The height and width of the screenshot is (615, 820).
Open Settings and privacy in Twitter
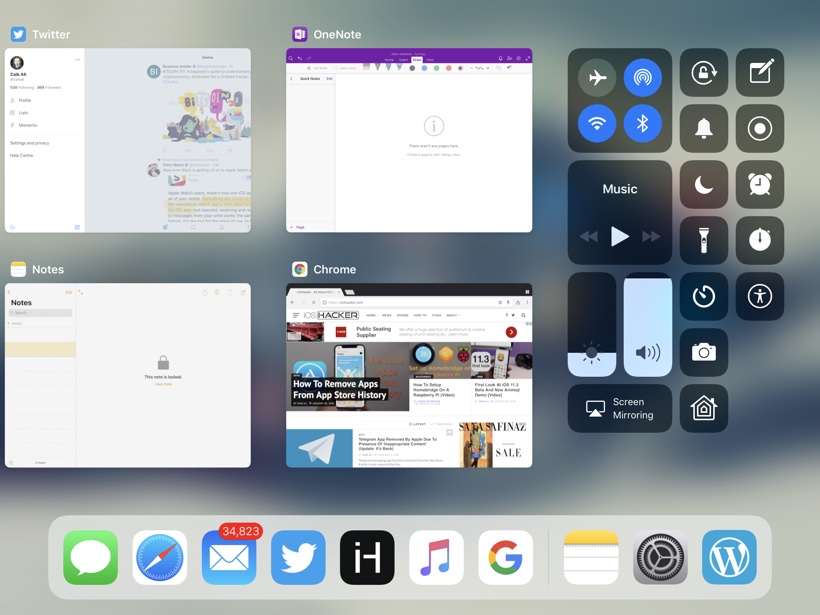(29, 143)
